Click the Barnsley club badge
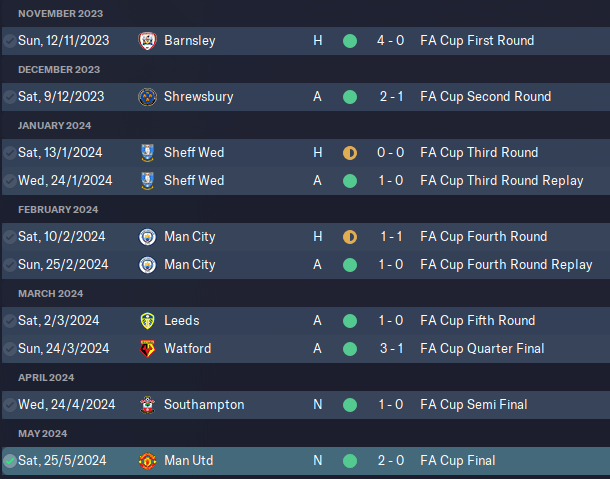This screenshot has height=479, width=610. [x=148, y=41]
